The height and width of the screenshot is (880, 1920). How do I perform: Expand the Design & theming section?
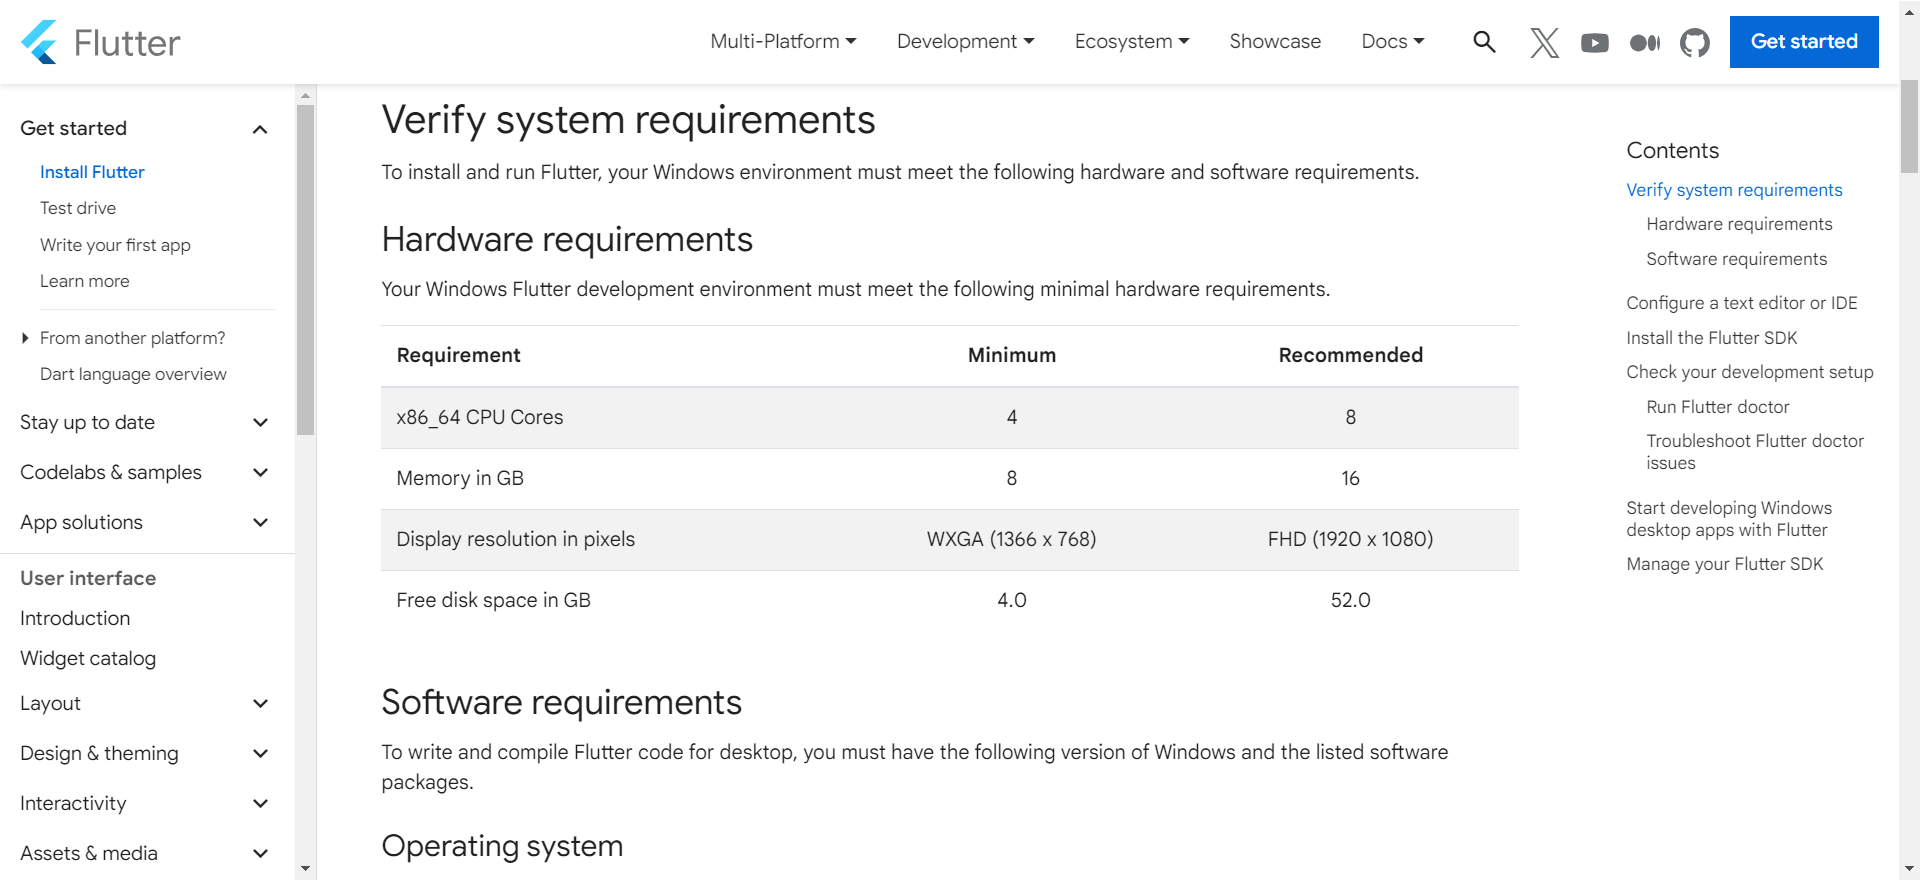click(260, 754)
